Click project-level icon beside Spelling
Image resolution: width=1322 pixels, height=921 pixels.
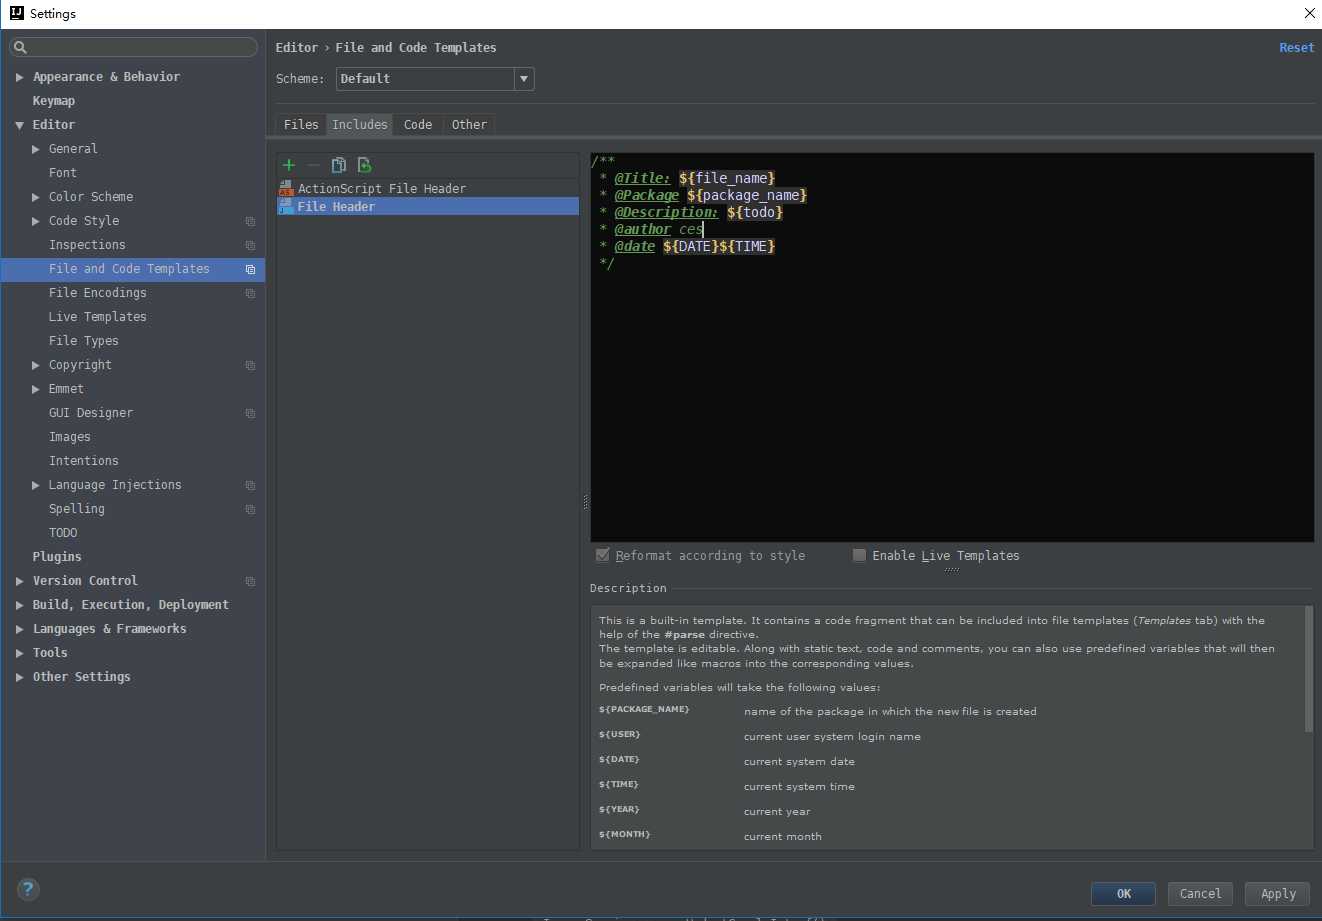[x=250, y=509]
